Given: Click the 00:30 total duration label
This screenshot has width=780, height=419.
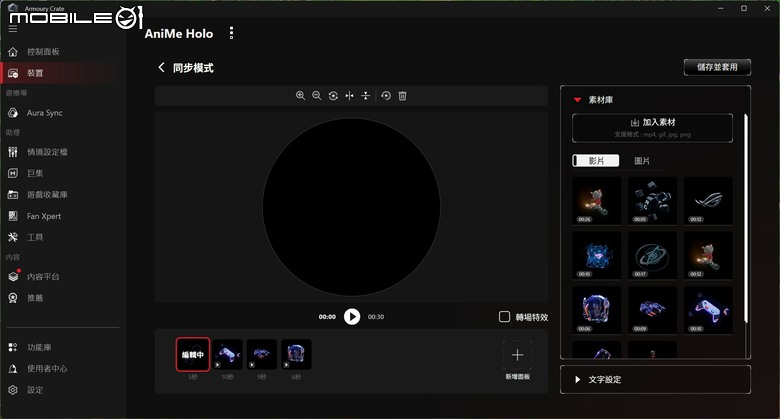Looking at the screenshot, I should [x=376, y=316].
